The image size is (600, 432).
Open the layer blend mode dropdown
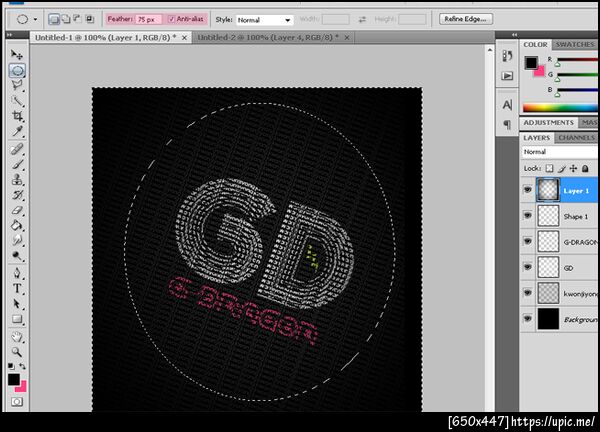(560, 152)
